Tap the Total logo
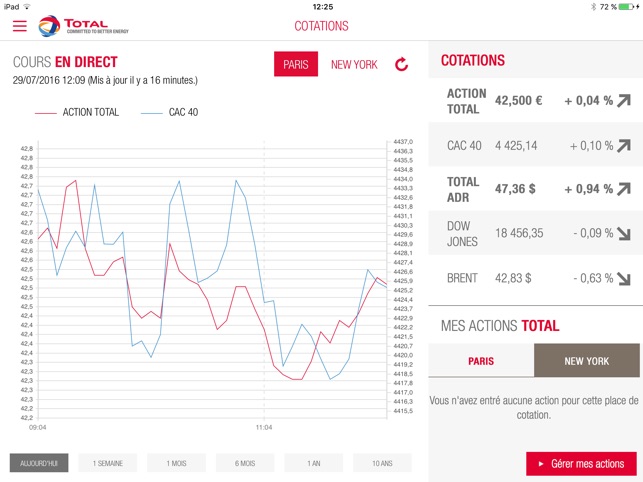Screen dimensions: 643x482 (84, 26)
